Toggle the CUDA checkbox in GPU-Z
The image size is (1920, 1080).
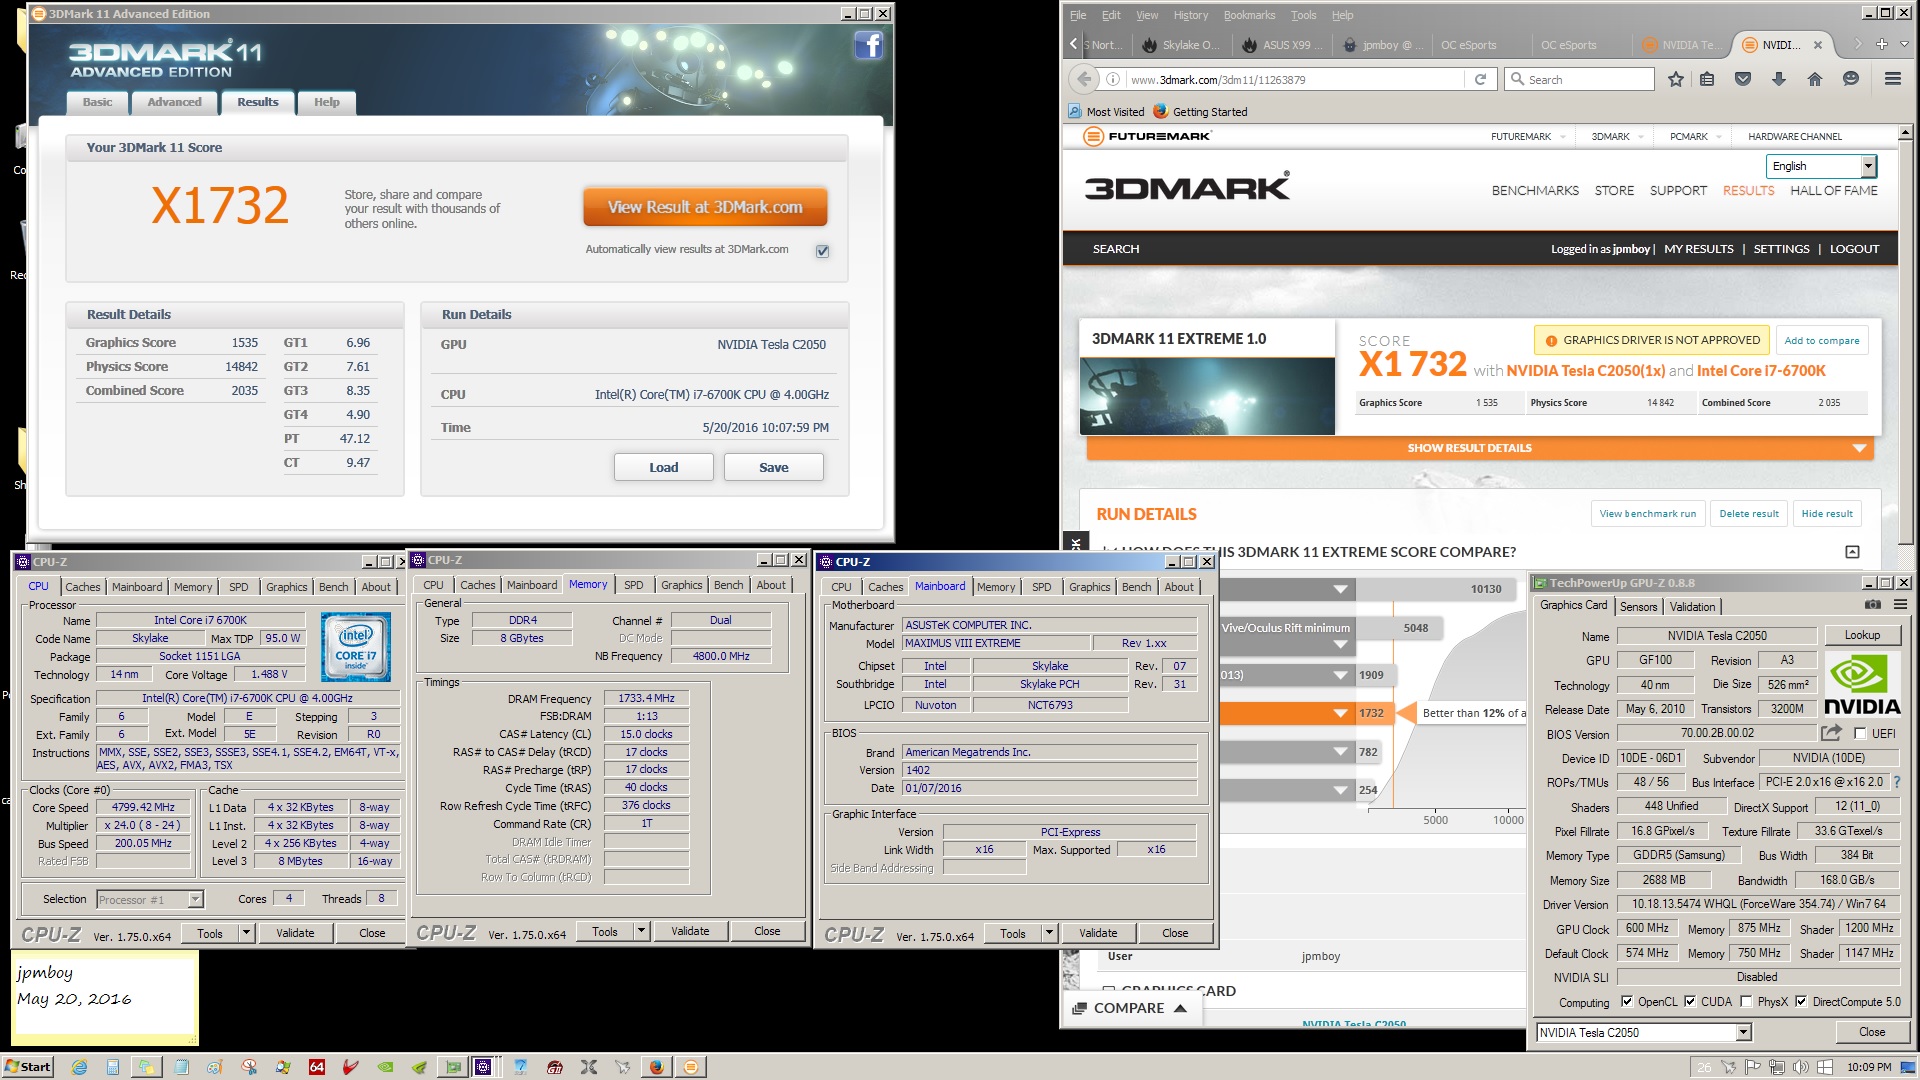1690,1001
